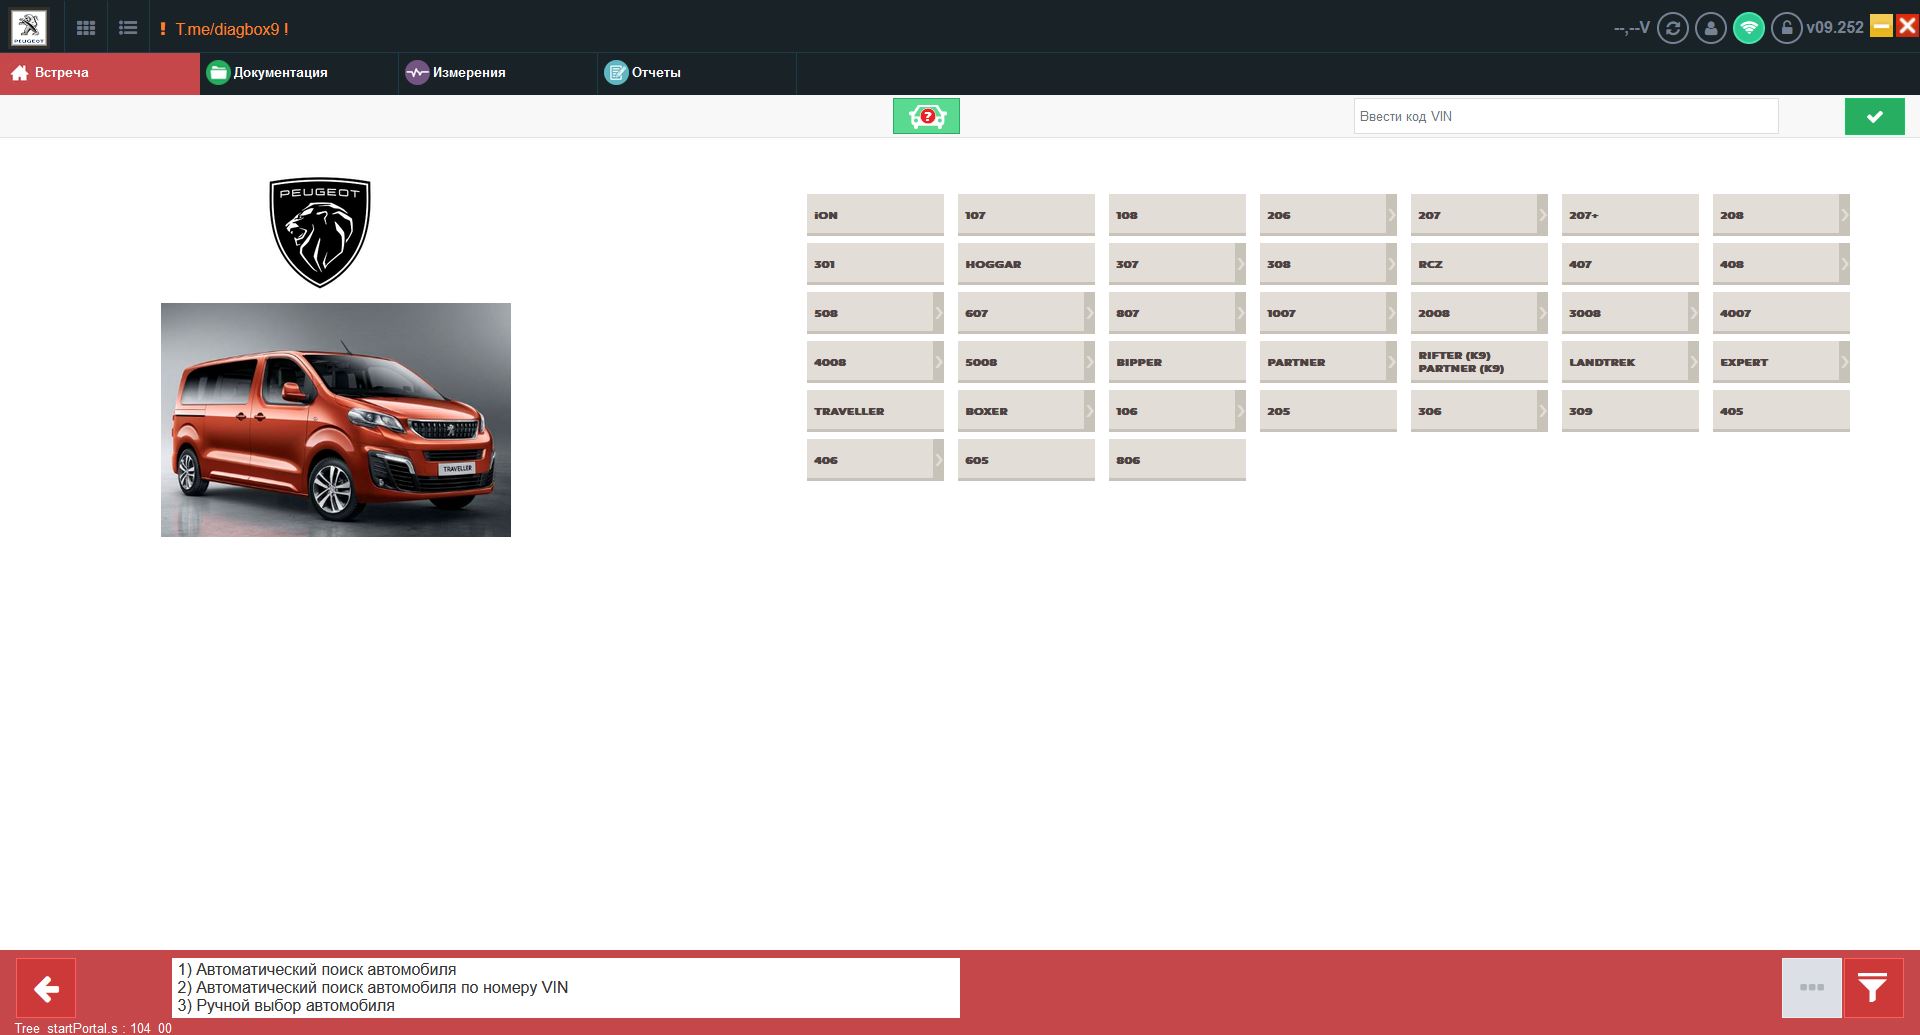This screenshot has width=1920, height=1035.
Task: Close the DiagBox window
Action: tap(1907, 25)
